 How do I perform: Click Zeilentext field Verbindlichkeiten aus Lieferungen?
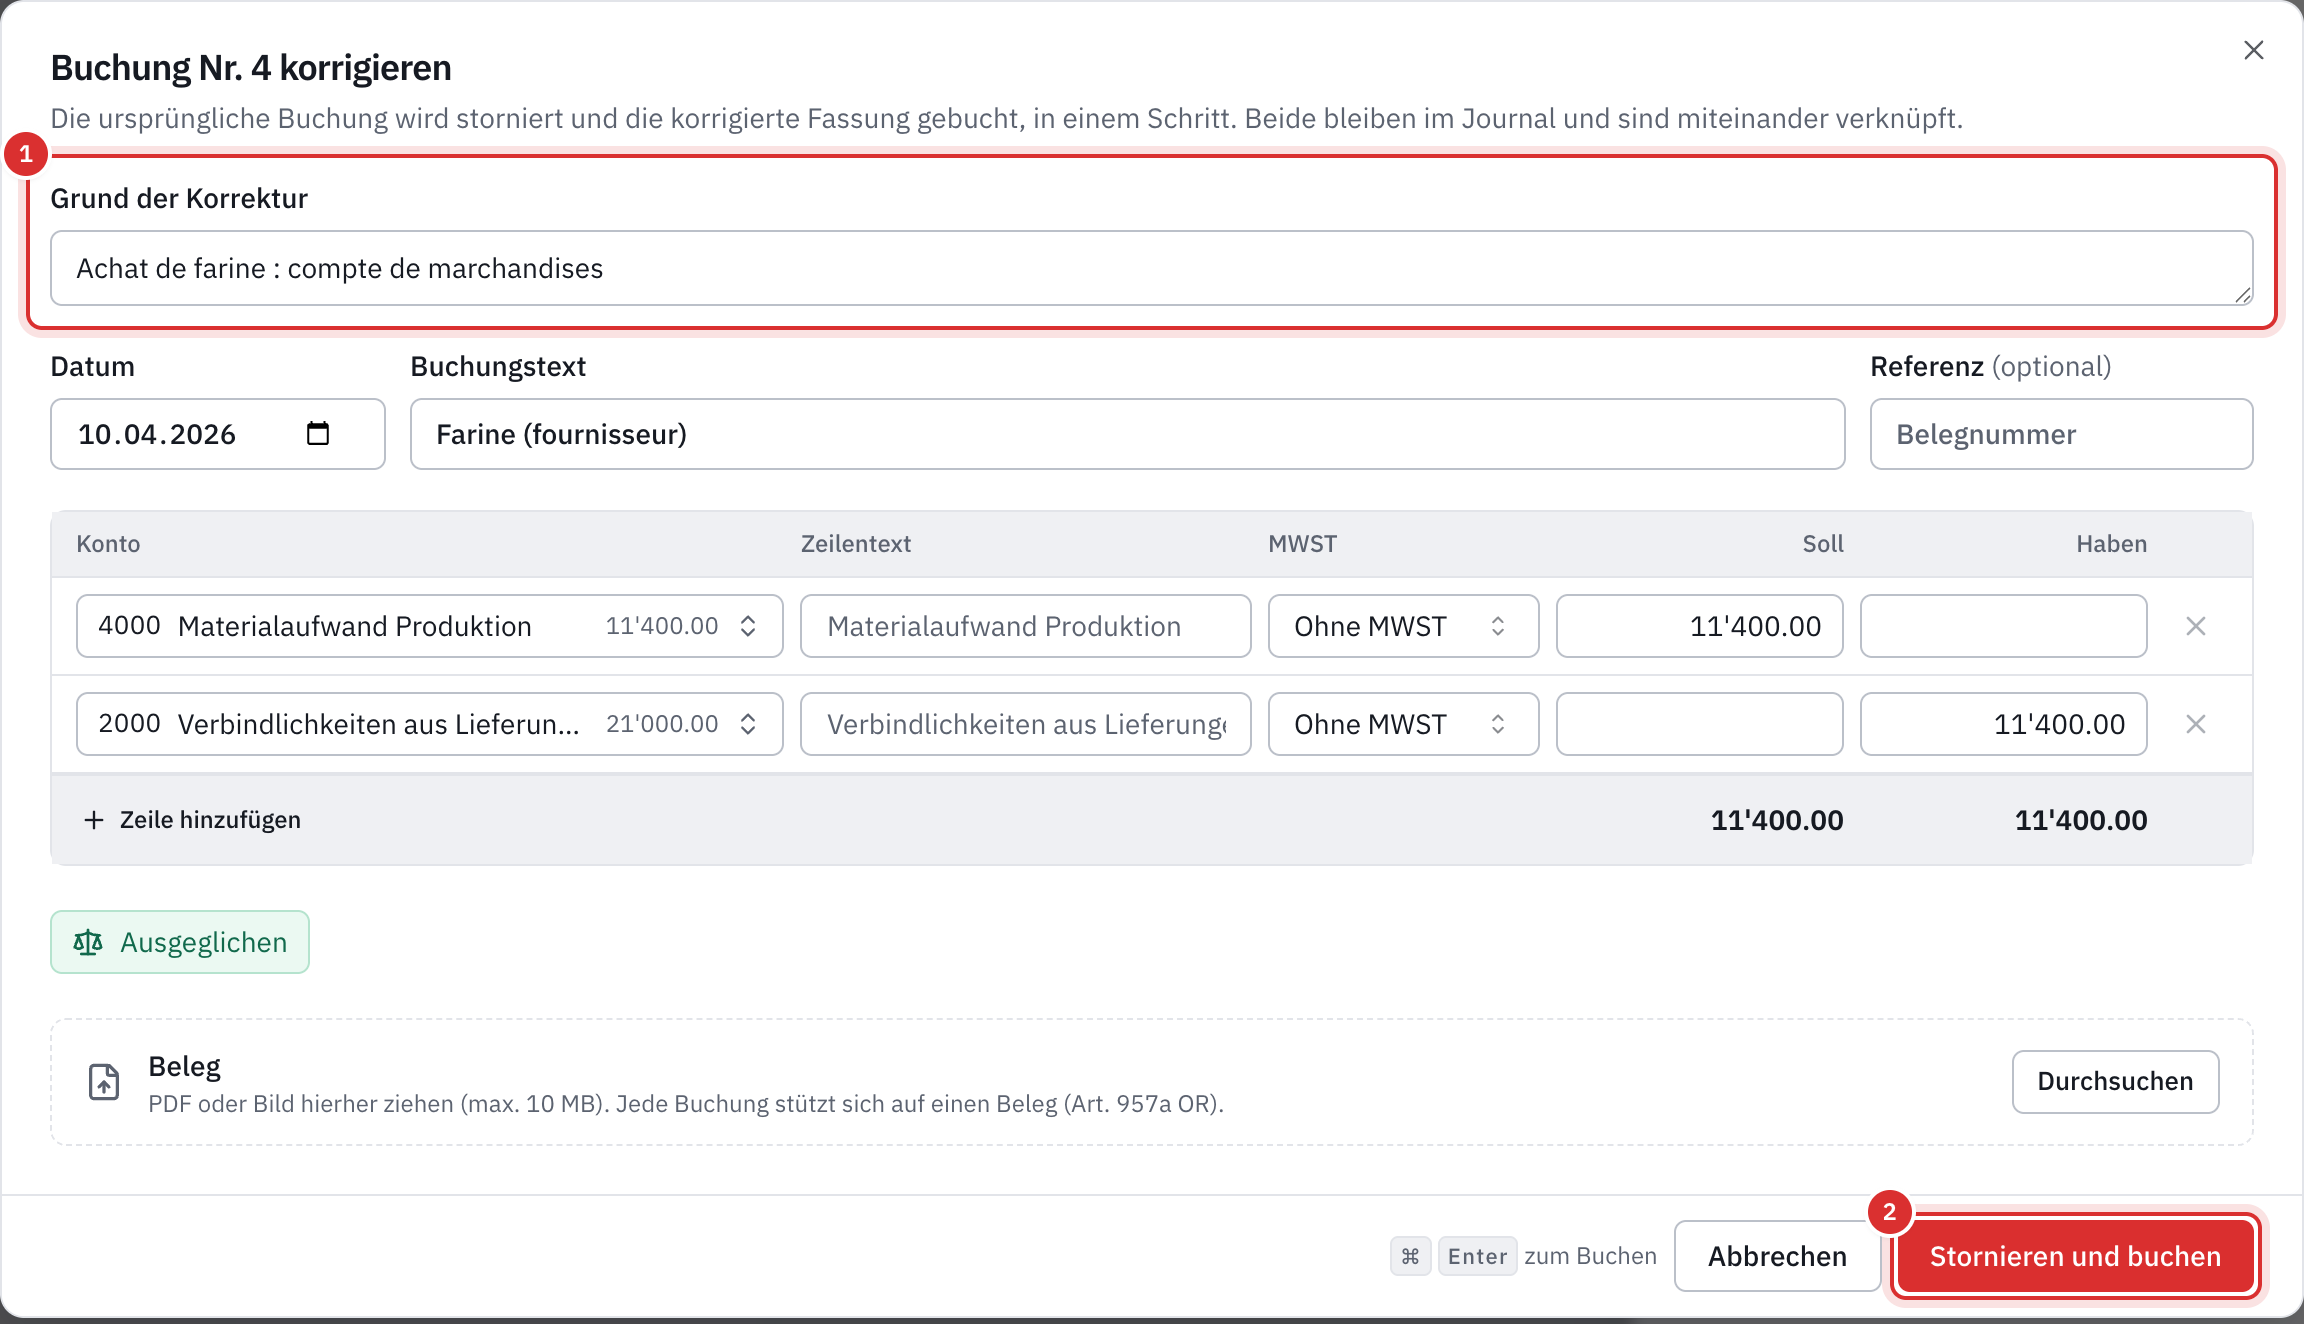pyautogui.click(x=1025, y=724)
